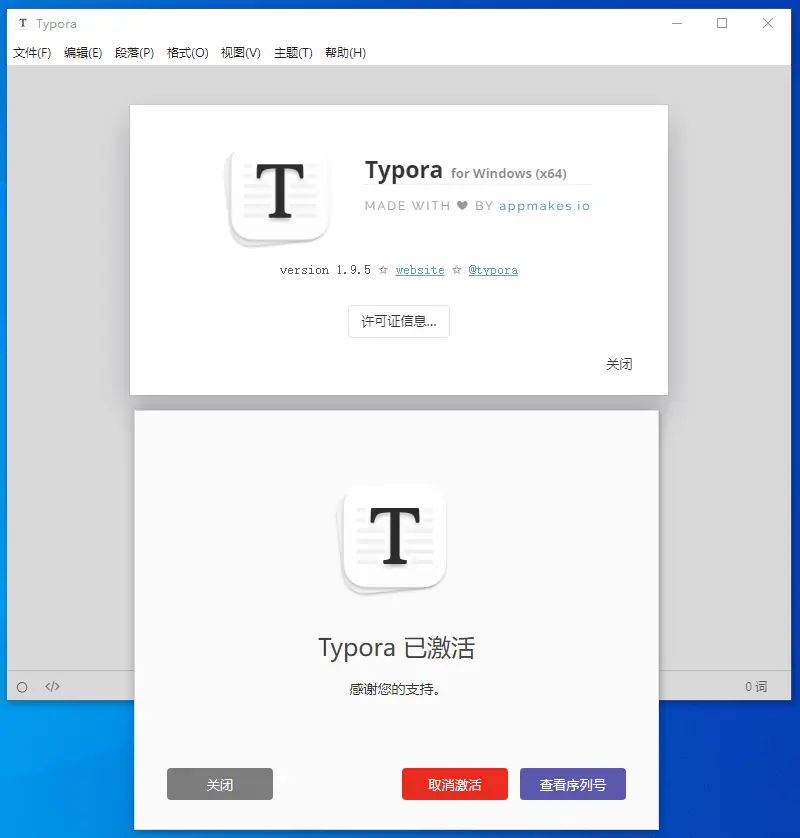The image size is (800, 838).
Task: Open the 视图(V) menu
Action: point(240,53)
